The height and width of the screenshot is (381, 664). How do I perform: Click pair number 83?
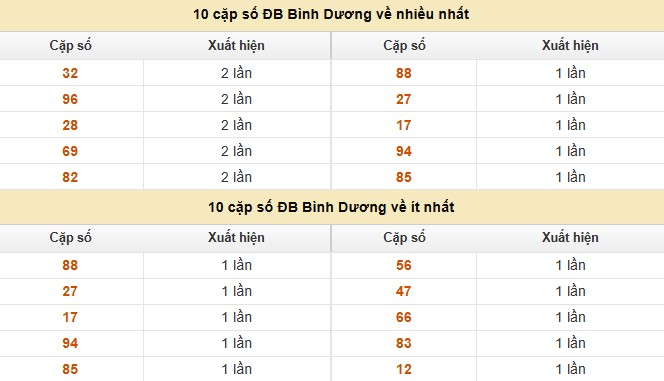(x=404, y=343)
